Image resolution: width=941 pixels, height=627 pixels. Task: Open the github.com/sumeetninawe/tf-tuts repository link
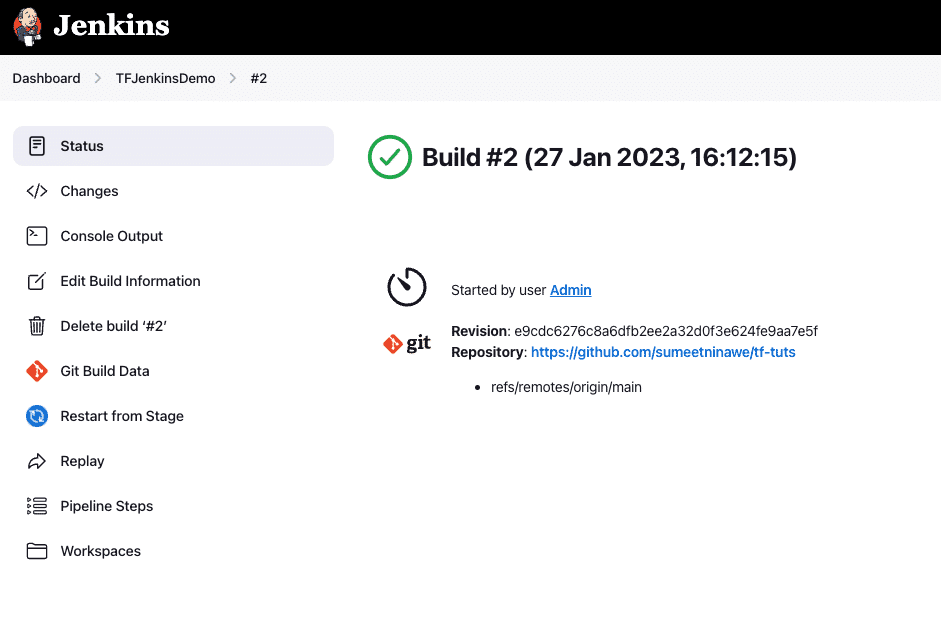(x=663, y=352)
